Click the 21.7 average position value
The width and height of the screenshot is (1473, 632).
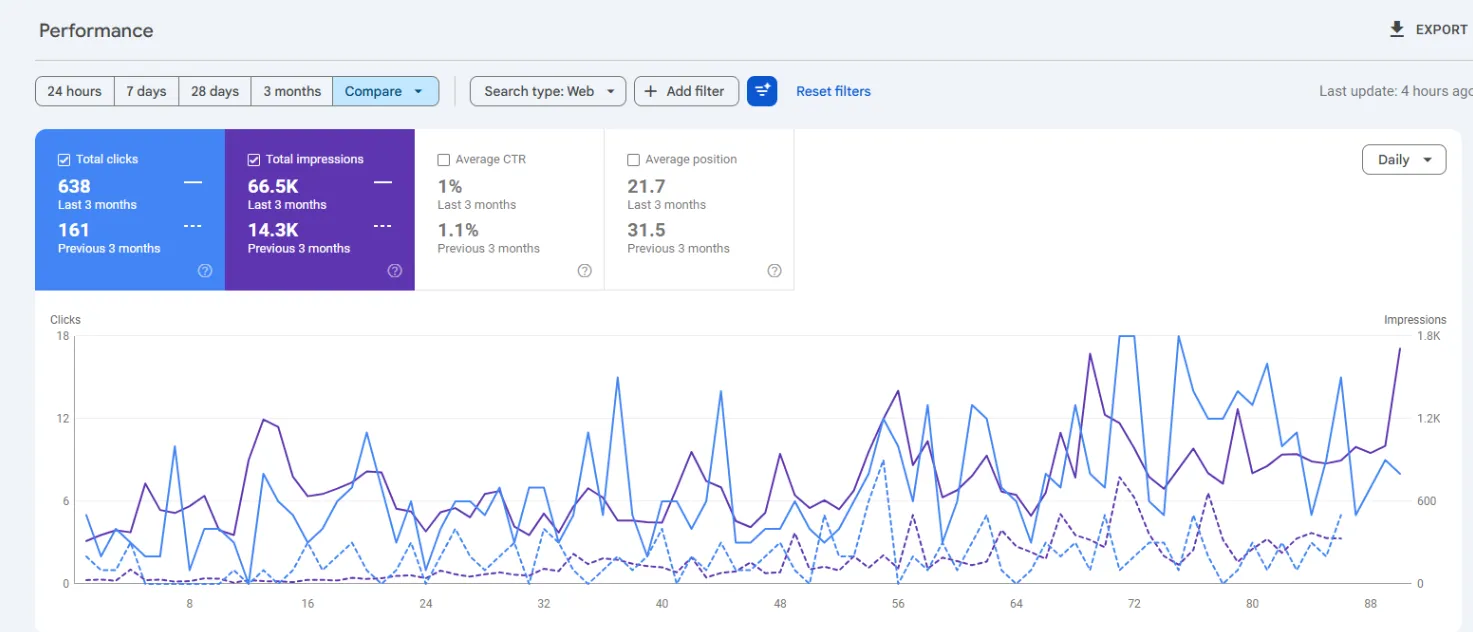646,186
